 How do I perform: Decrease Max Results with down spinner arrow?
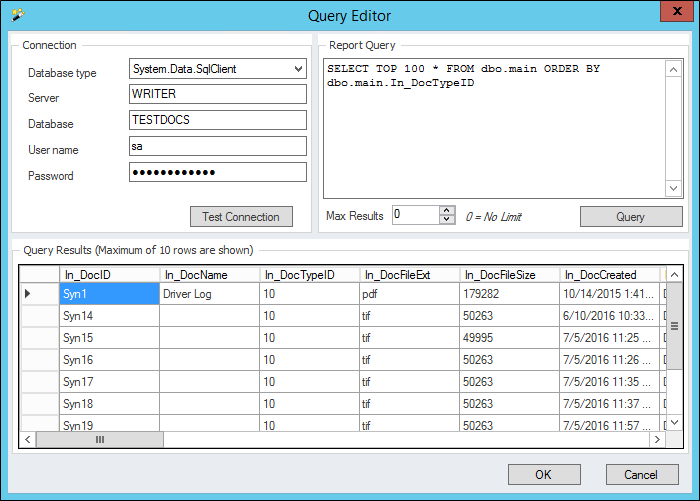point(447,220)
